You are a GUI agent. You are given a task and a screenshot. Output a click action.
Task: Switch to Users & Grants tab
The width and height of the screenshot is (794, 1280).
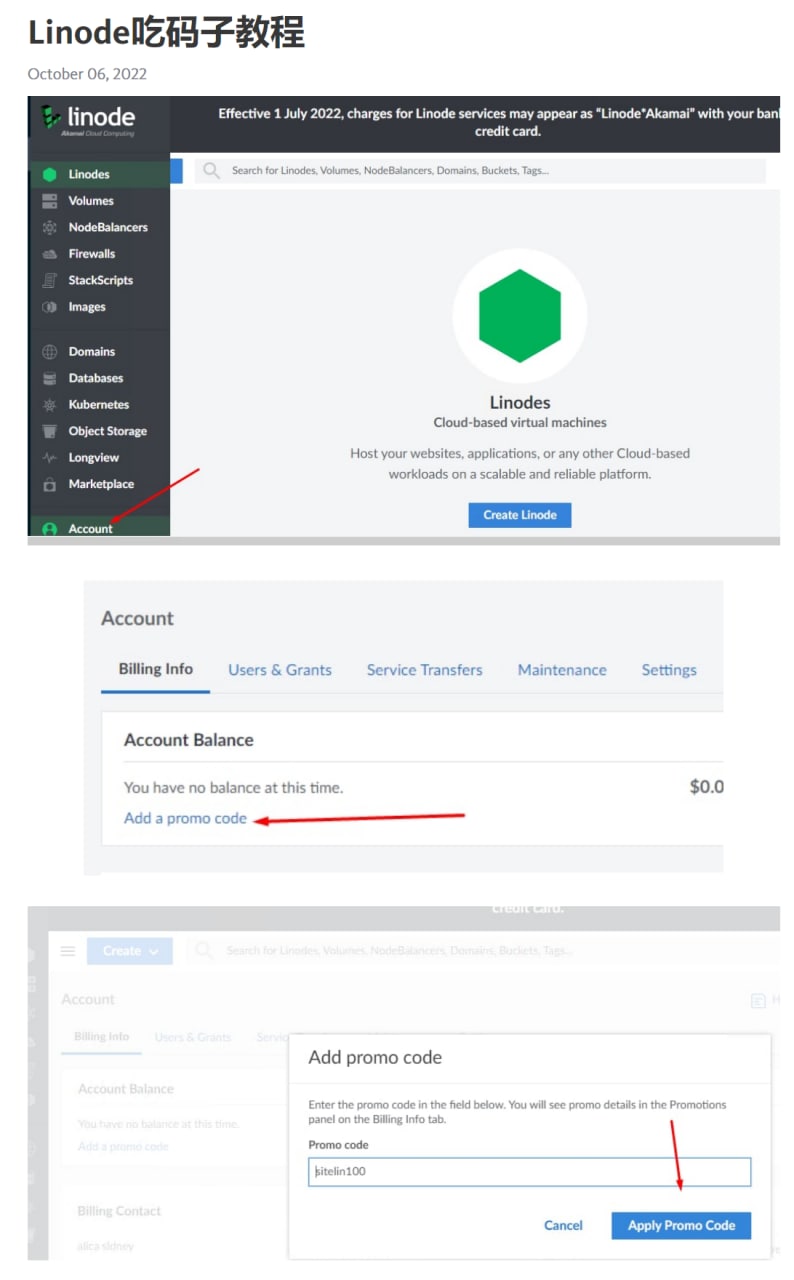tap(279, 670)
